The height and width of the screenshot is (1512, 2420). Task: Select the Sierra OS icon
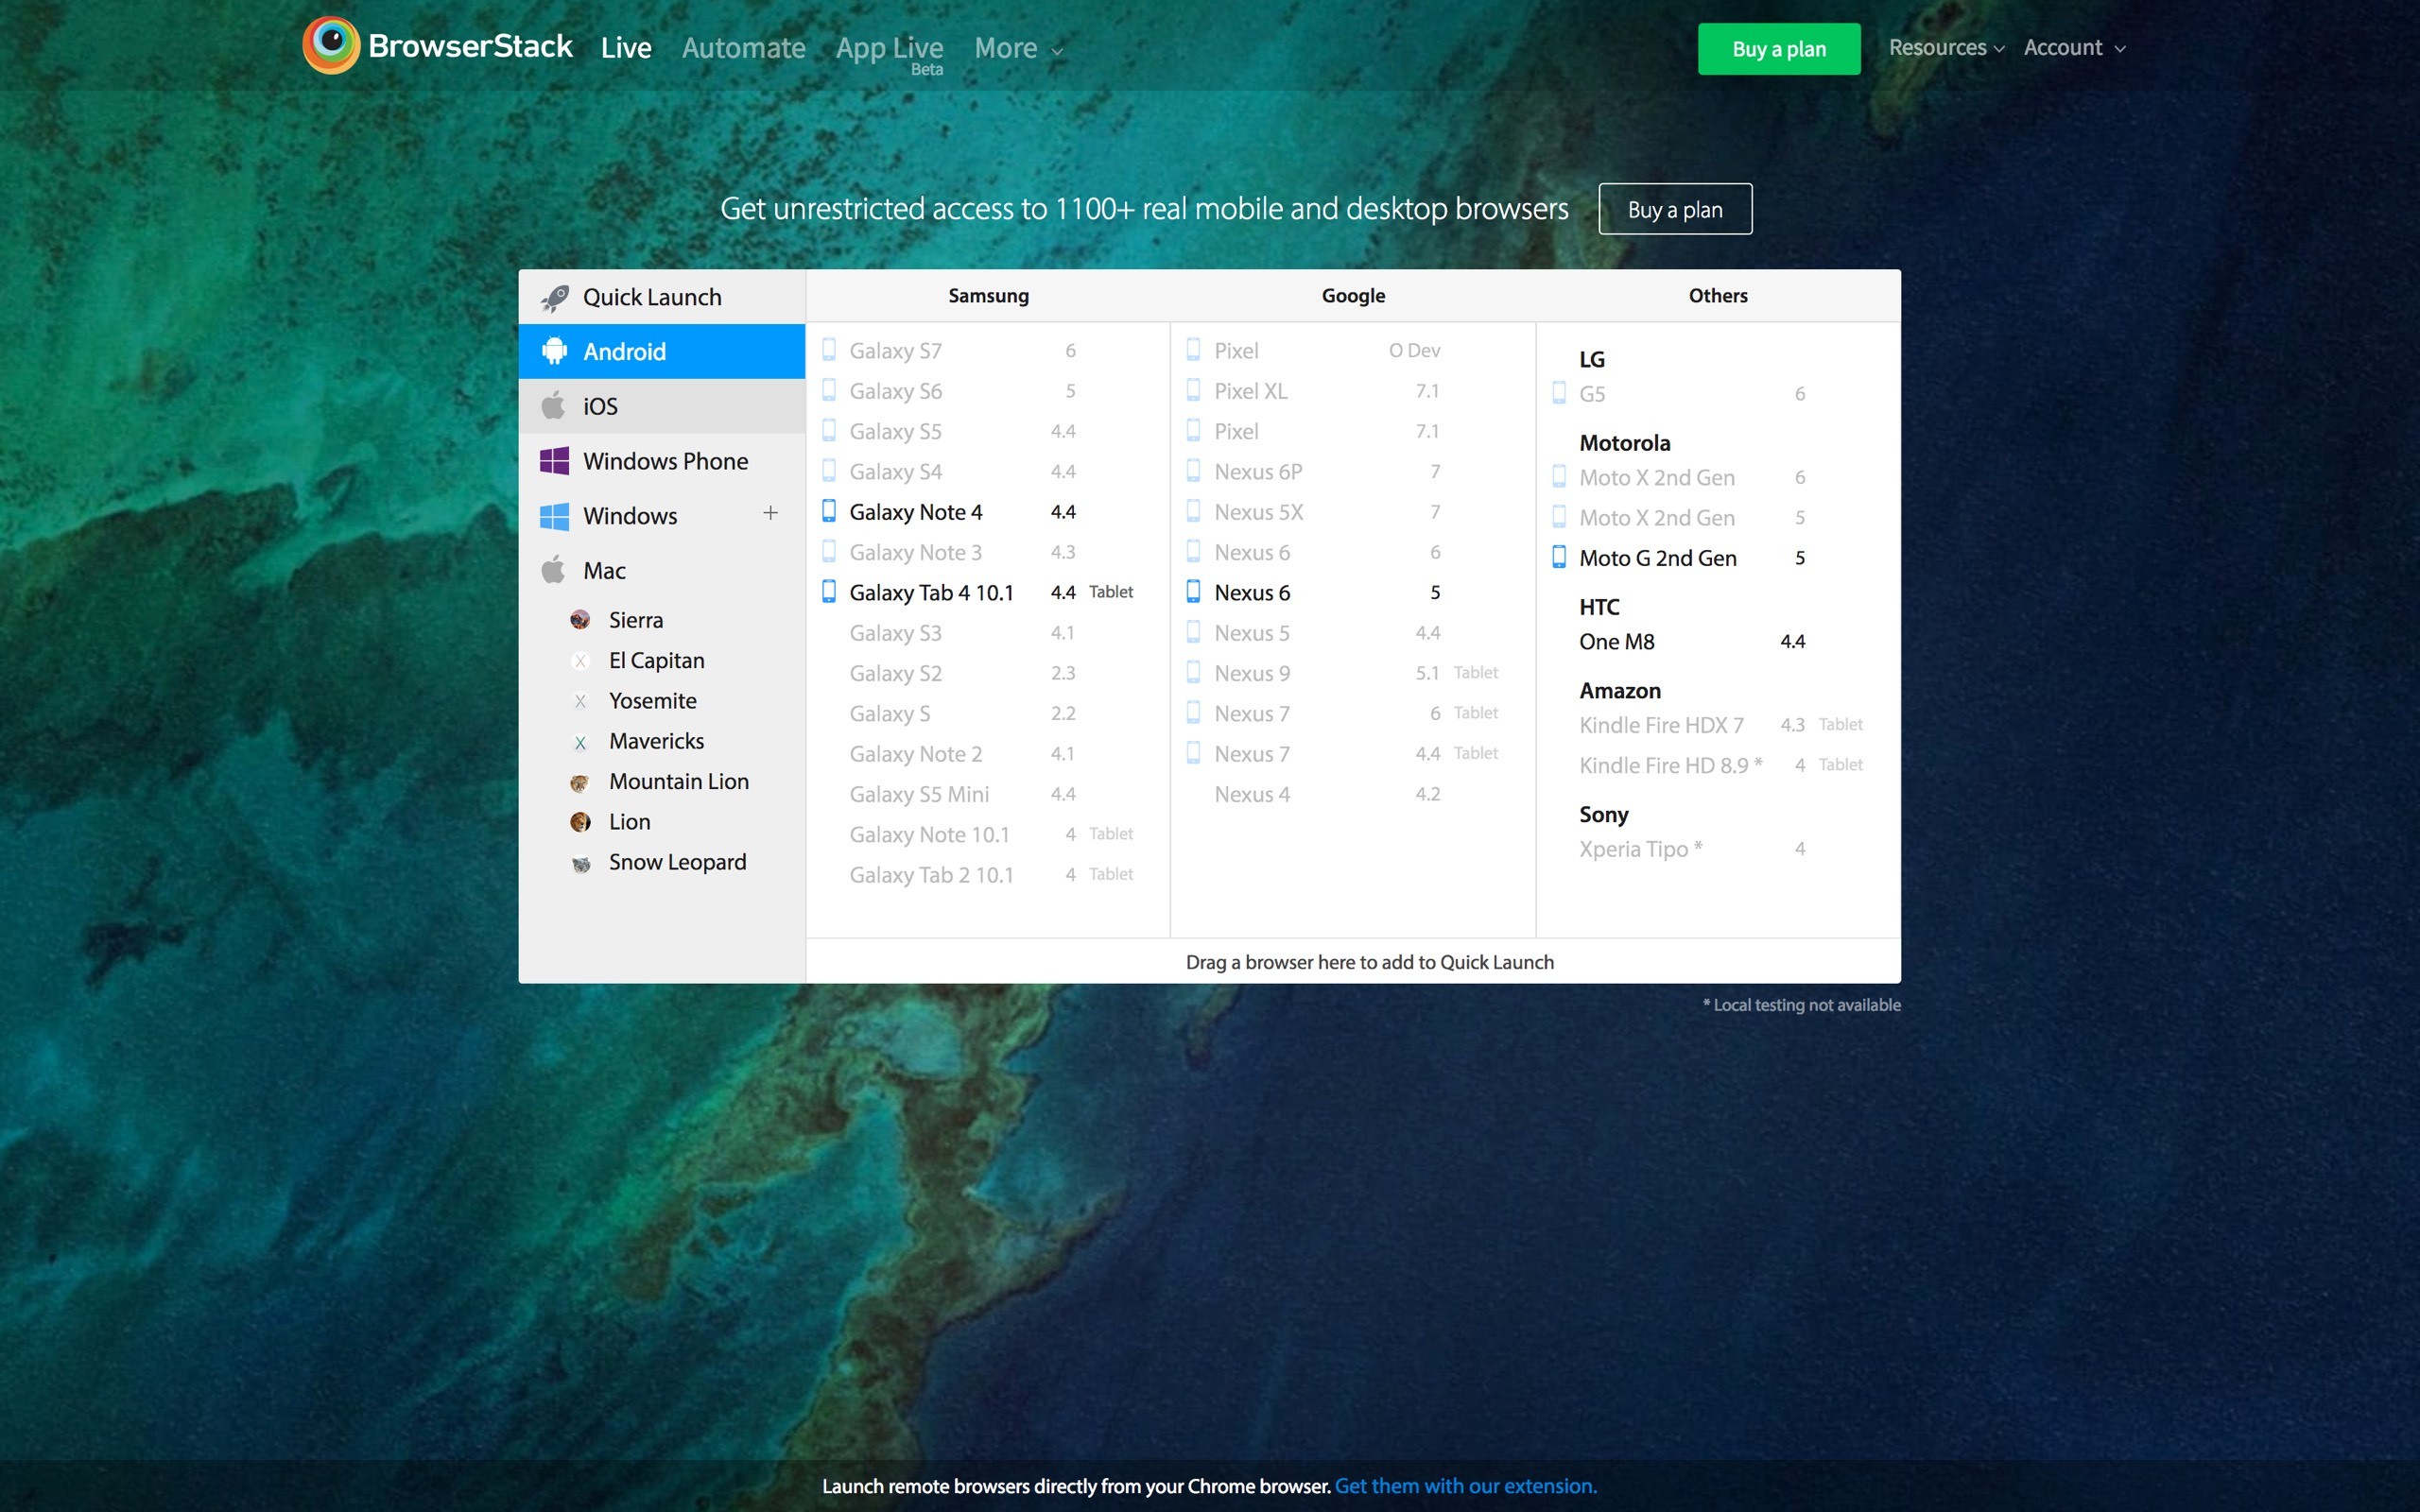[580, 620]
